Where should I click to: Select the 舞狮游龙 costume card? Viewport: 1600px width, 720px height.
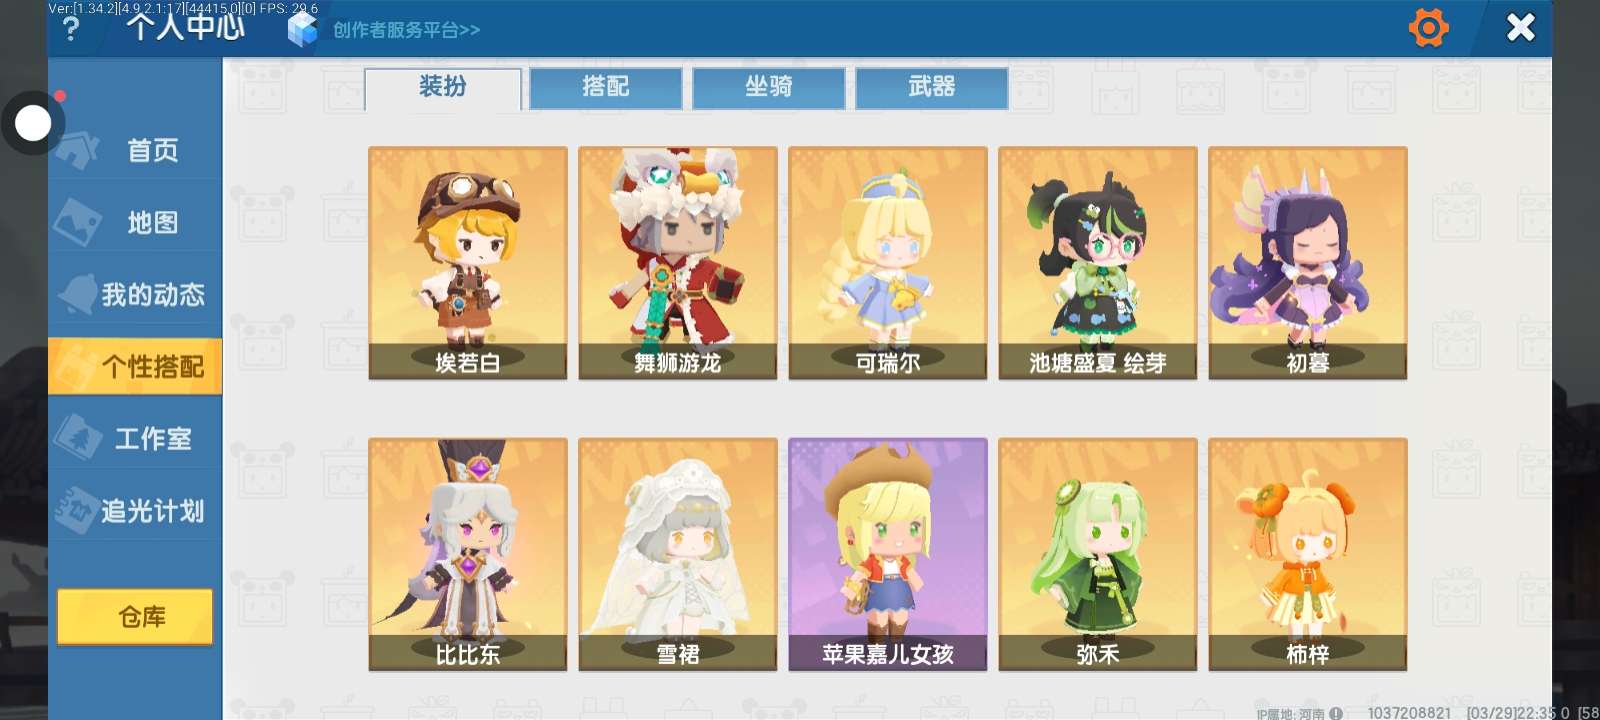point(678,263)
